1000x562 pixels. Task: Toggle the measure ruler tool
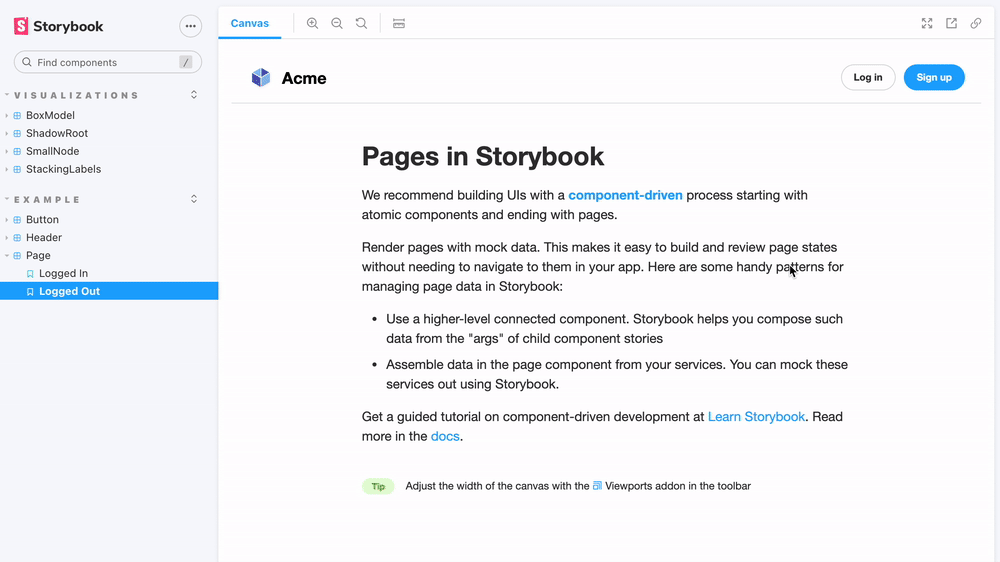coord(399,24)
